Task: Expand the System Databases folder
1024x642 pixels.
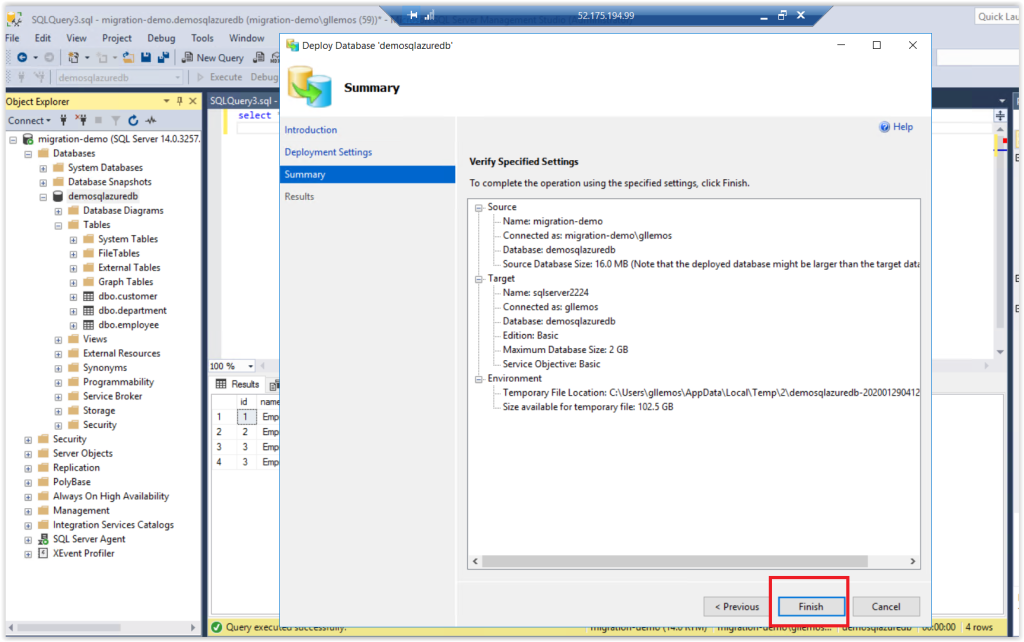Action: point(43,169)
